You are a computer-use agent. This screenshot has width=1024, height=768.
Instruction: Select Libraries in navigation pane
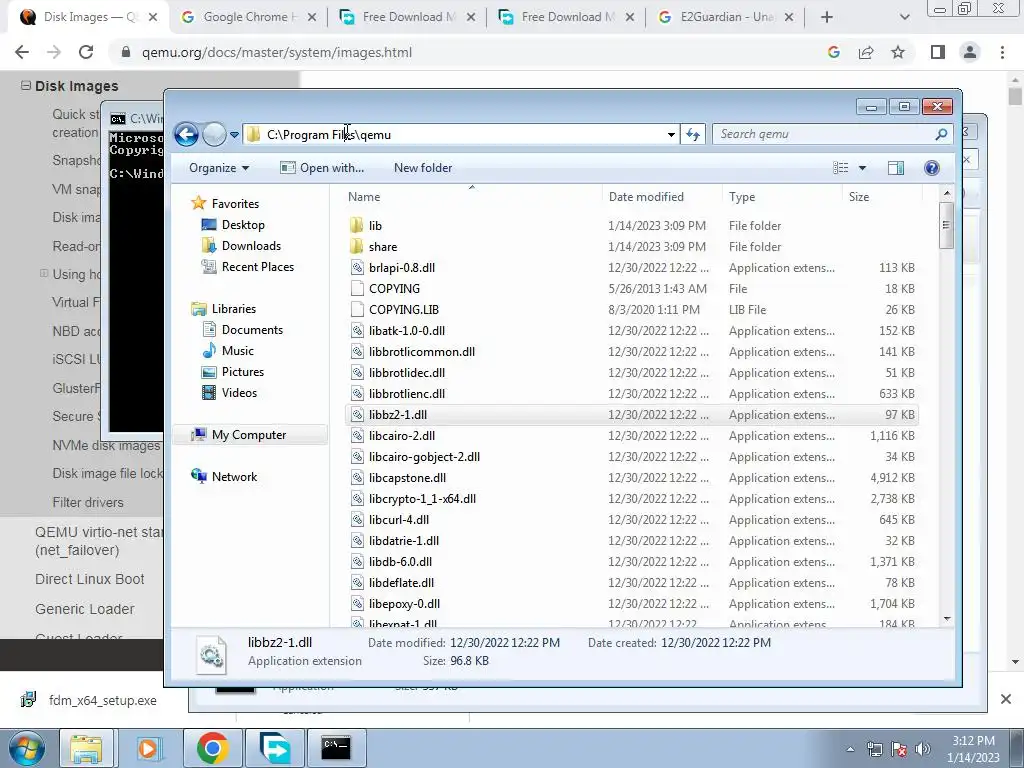click(234, 309)
